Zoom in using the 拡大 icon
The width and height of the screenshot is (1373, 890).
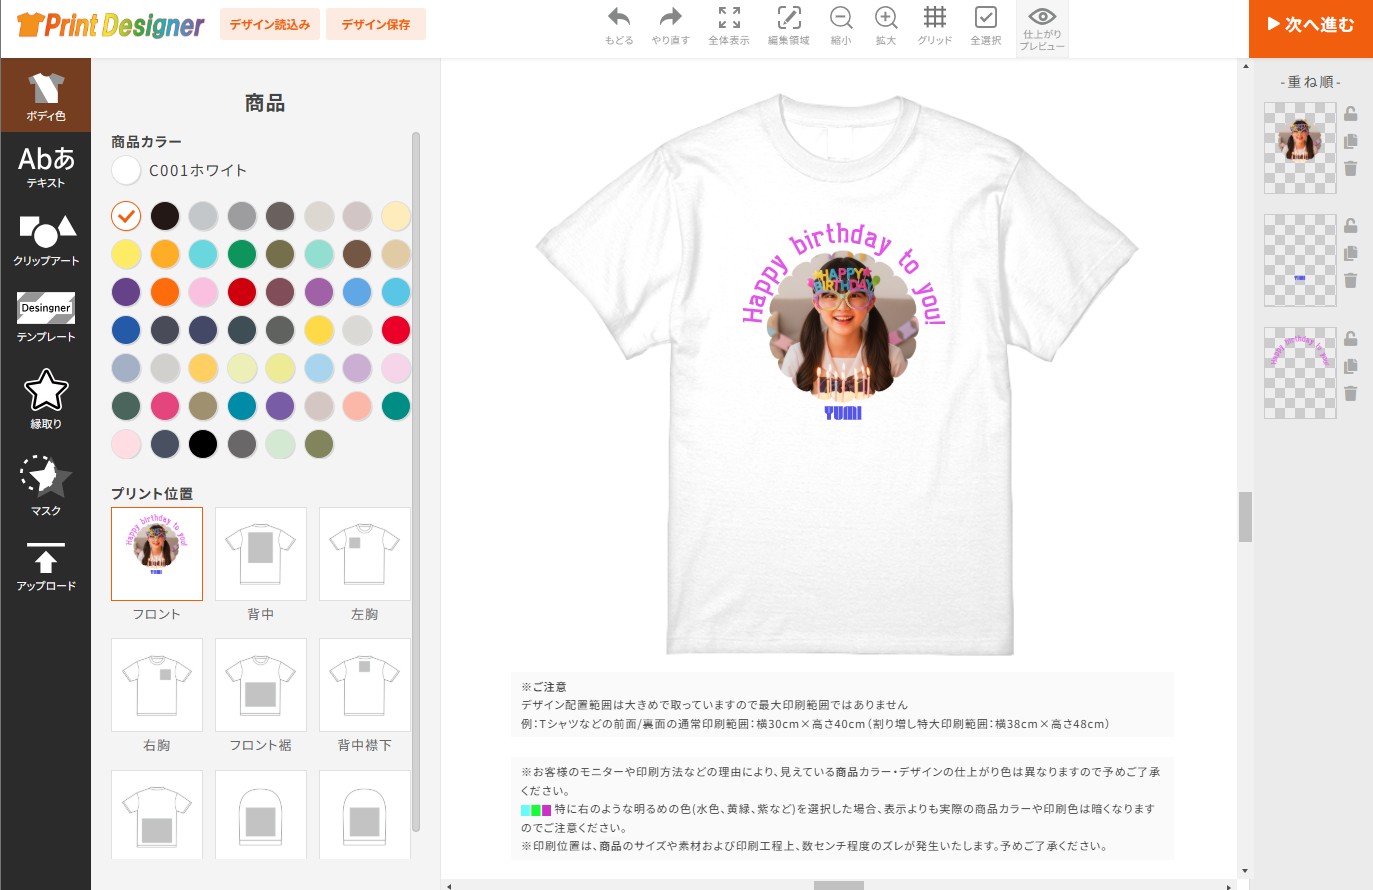[885, 18]
